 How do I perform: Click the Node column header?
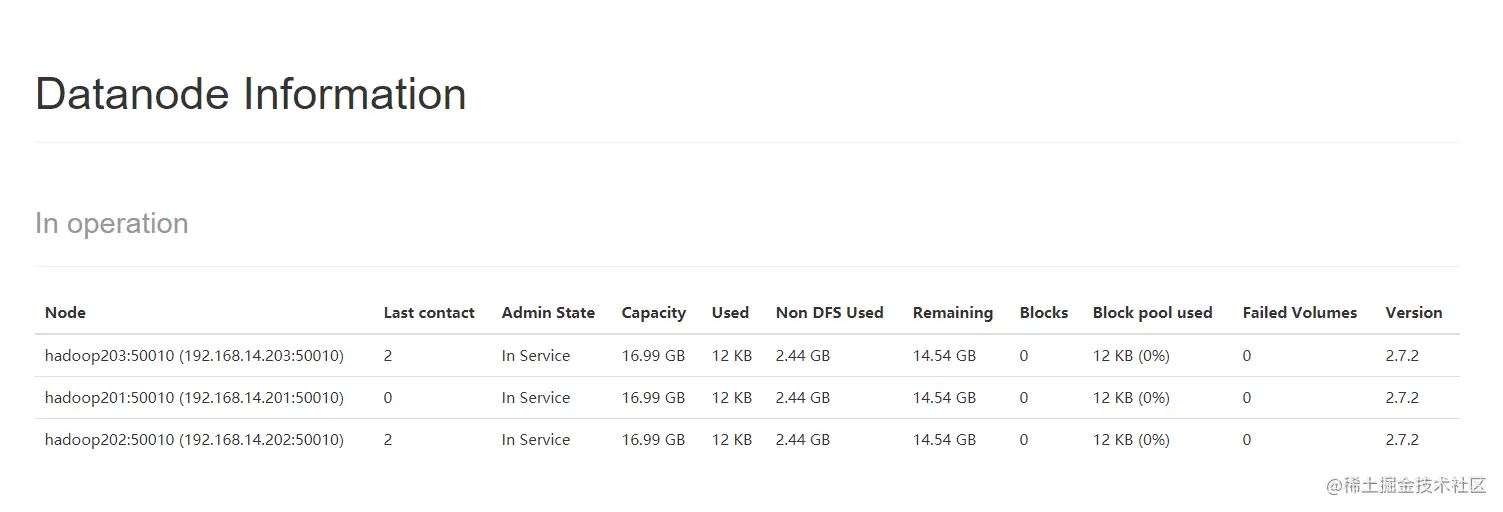(65, 313)
